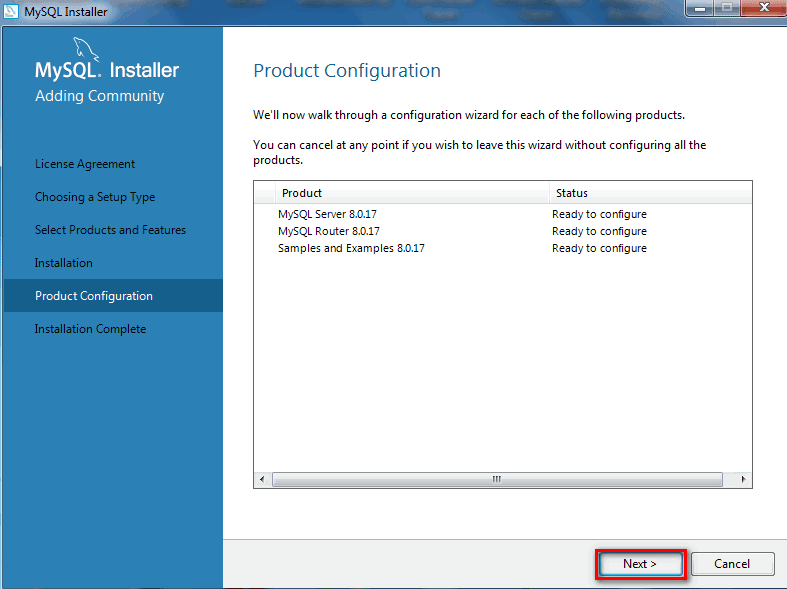Click the Cancel button
787x589 pixels.
point(732,564)
